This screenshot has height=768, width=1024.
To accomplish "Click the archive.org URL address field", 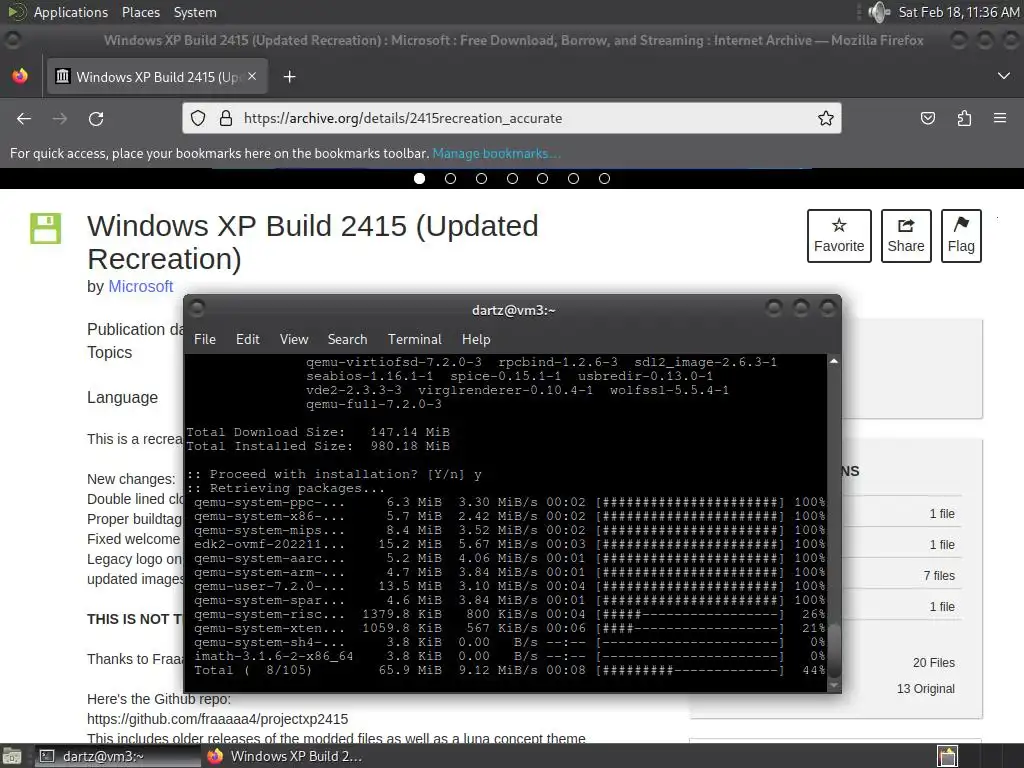I will tap(511, 118).
